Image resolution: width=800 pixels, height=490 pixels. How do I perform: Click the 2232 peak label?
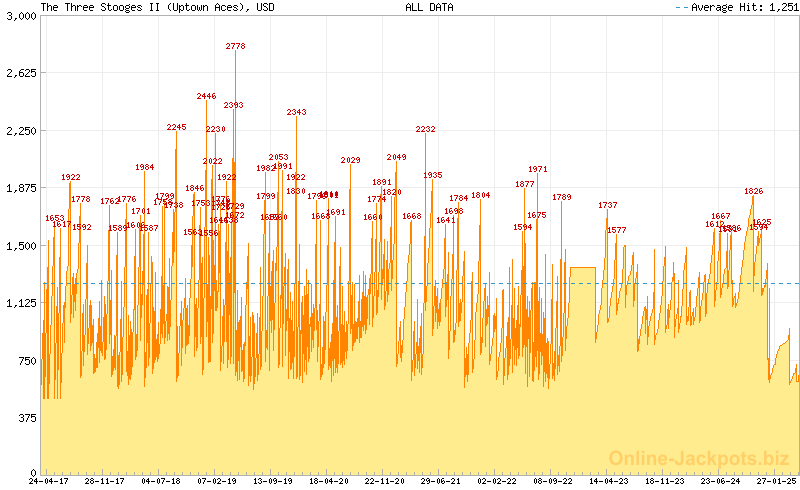tap(425, 129)
